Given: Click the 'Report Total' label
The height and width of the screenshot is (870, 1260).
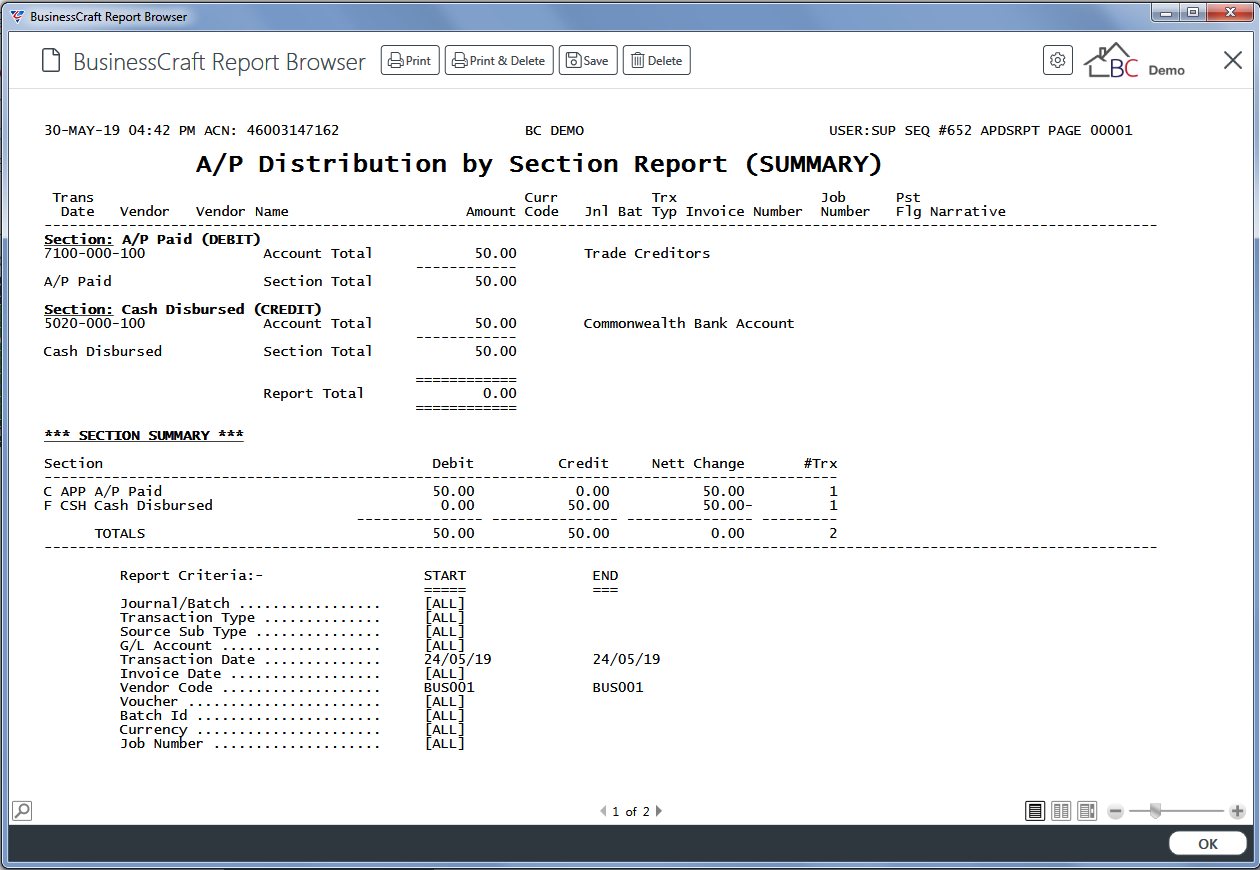Looking at the screenshot, I should coord(314,393).
